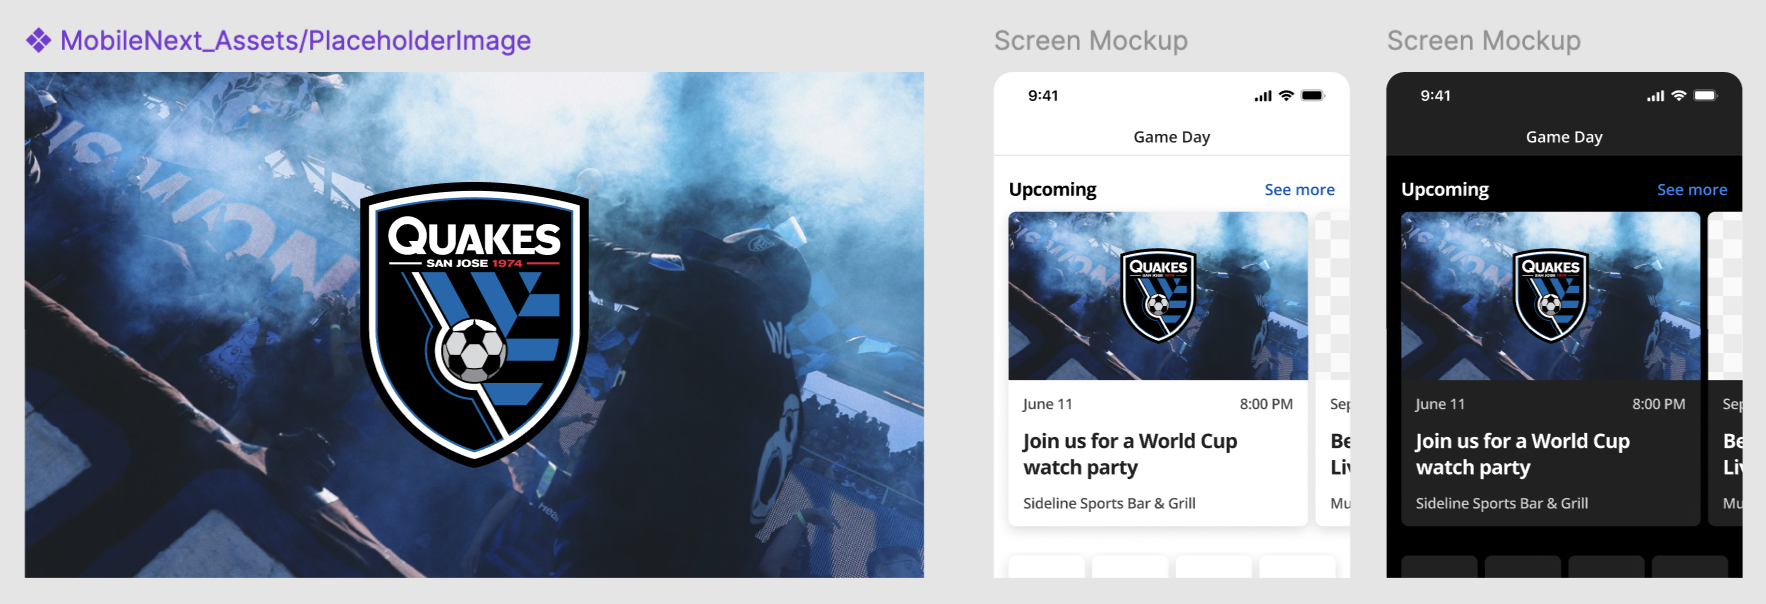Image resolution: width=1766 pixels, height=604 pixels.
Task: Click the Game Day title in dark mockup
Action: (1564, 137)
